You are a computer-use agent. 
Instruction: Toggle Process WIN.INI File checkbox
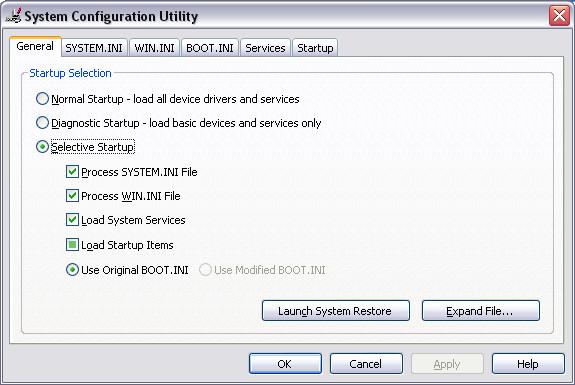click(x=72, y=195)
